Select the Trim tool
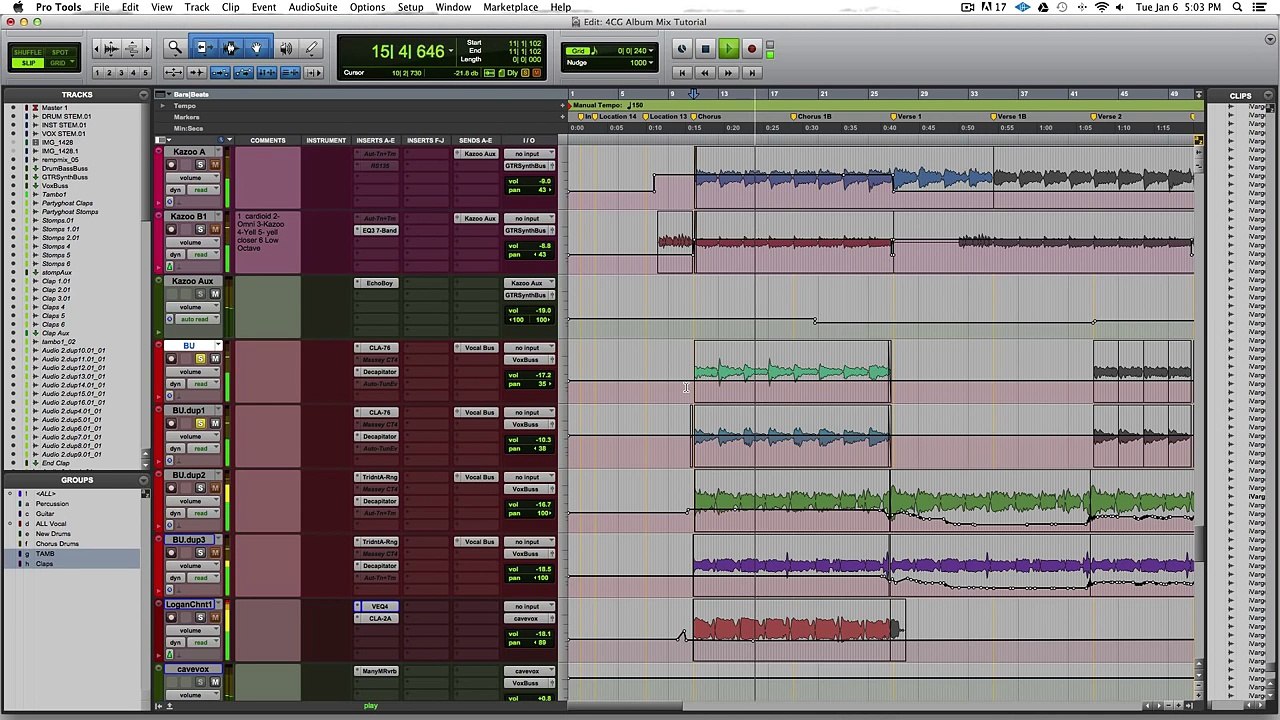Image resolution: width=1280 pixels, height=720 pixels. coord(203,48)
